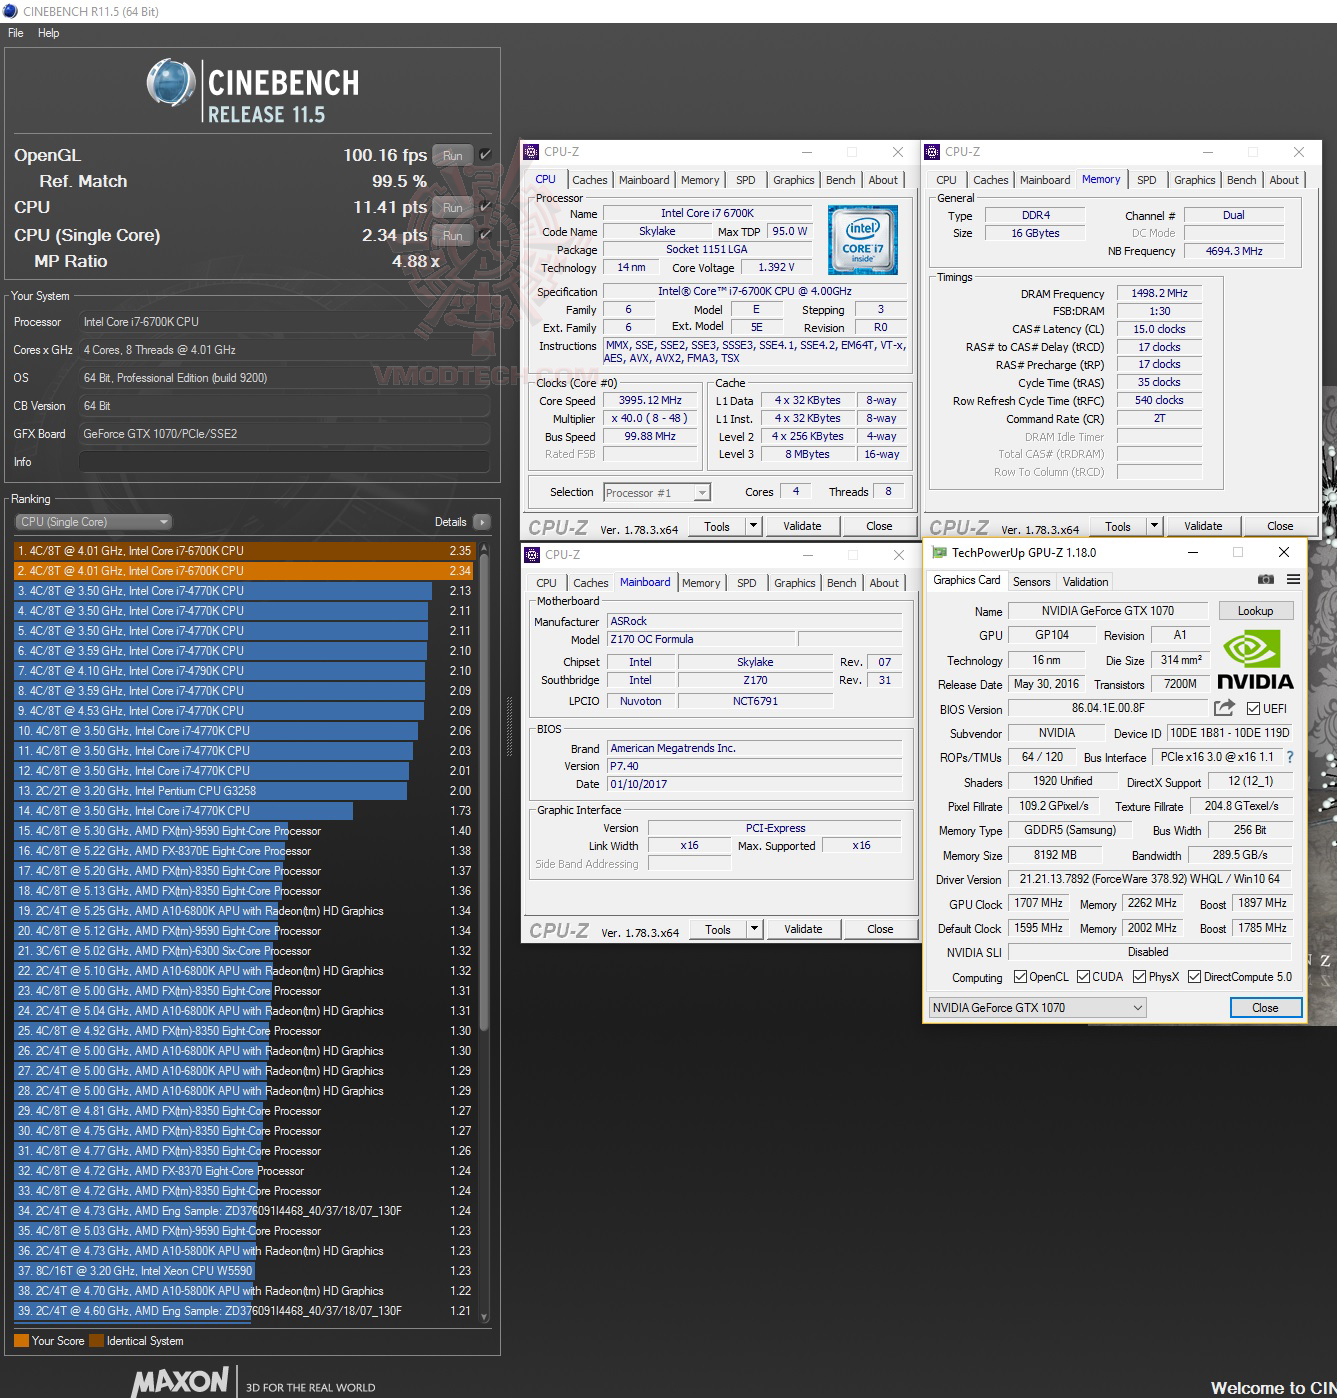Open the NVIDIA GeForce GTX 1070 GPU selector
The image size is (1337, 1398).
point(1037,1008)
